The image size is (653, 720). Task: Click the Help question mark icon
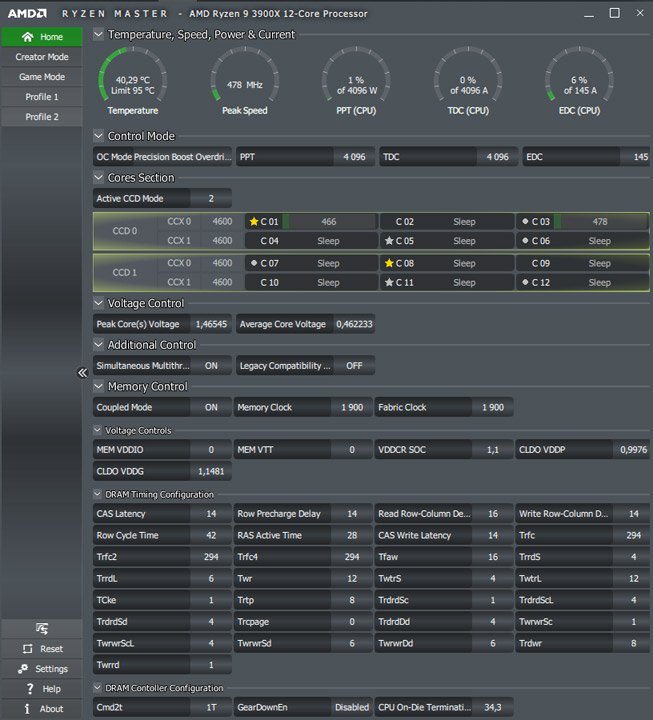coord(30,689)
